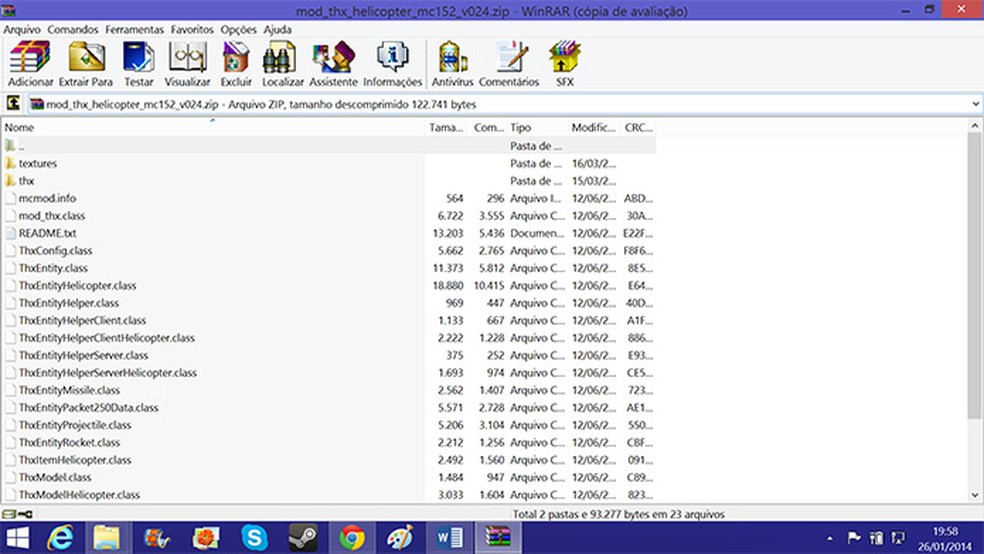984x554 pixels.
Task: Open the Ferramentas menu
Action: (x=134, y=29)
